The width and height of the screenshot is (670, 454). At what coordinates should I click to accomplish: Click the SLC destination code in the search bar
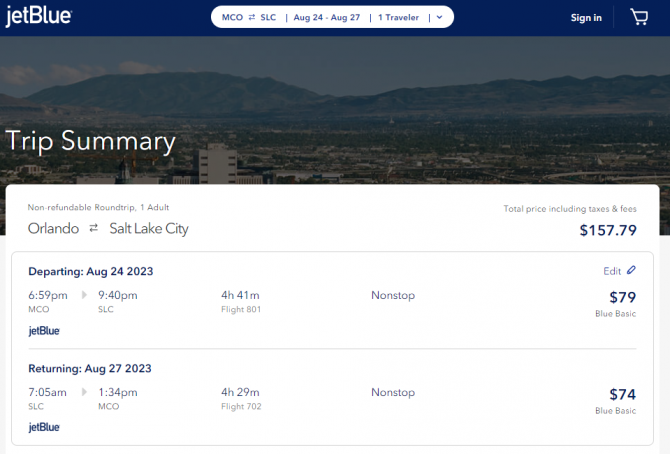(268, 18)
